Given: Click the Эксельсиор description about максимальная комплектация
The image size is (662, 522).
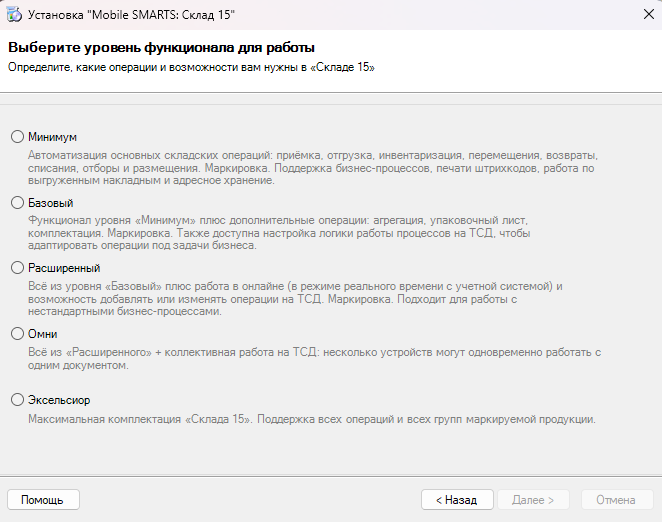Looking at the screenshot, I should [x=312, y=419].
